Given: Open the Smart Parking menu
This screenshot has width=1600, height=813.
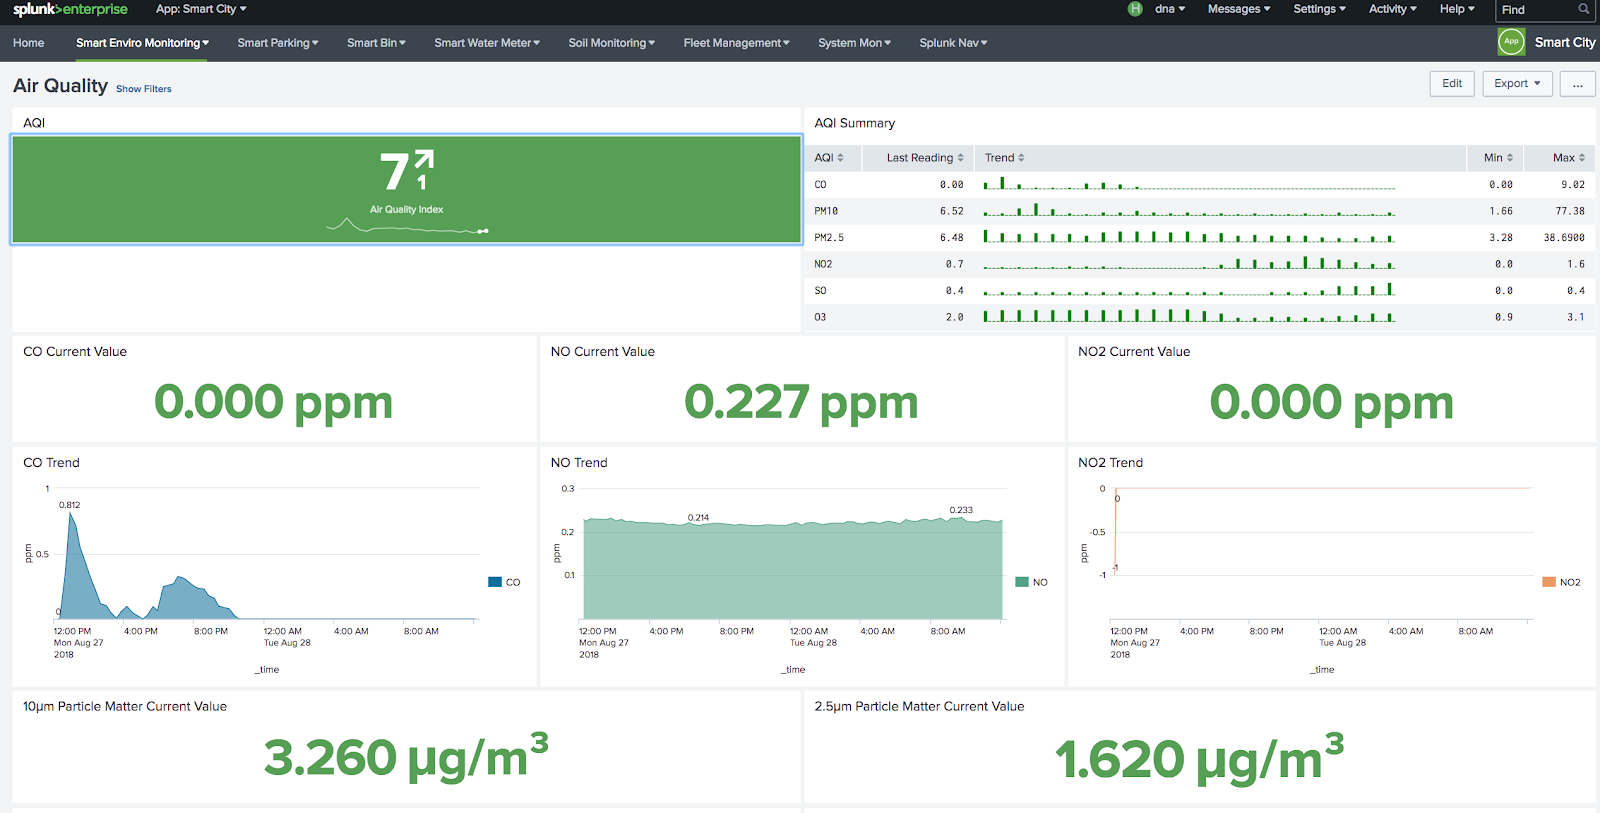Looking at the screenshot, I should (x=277, y=43).
